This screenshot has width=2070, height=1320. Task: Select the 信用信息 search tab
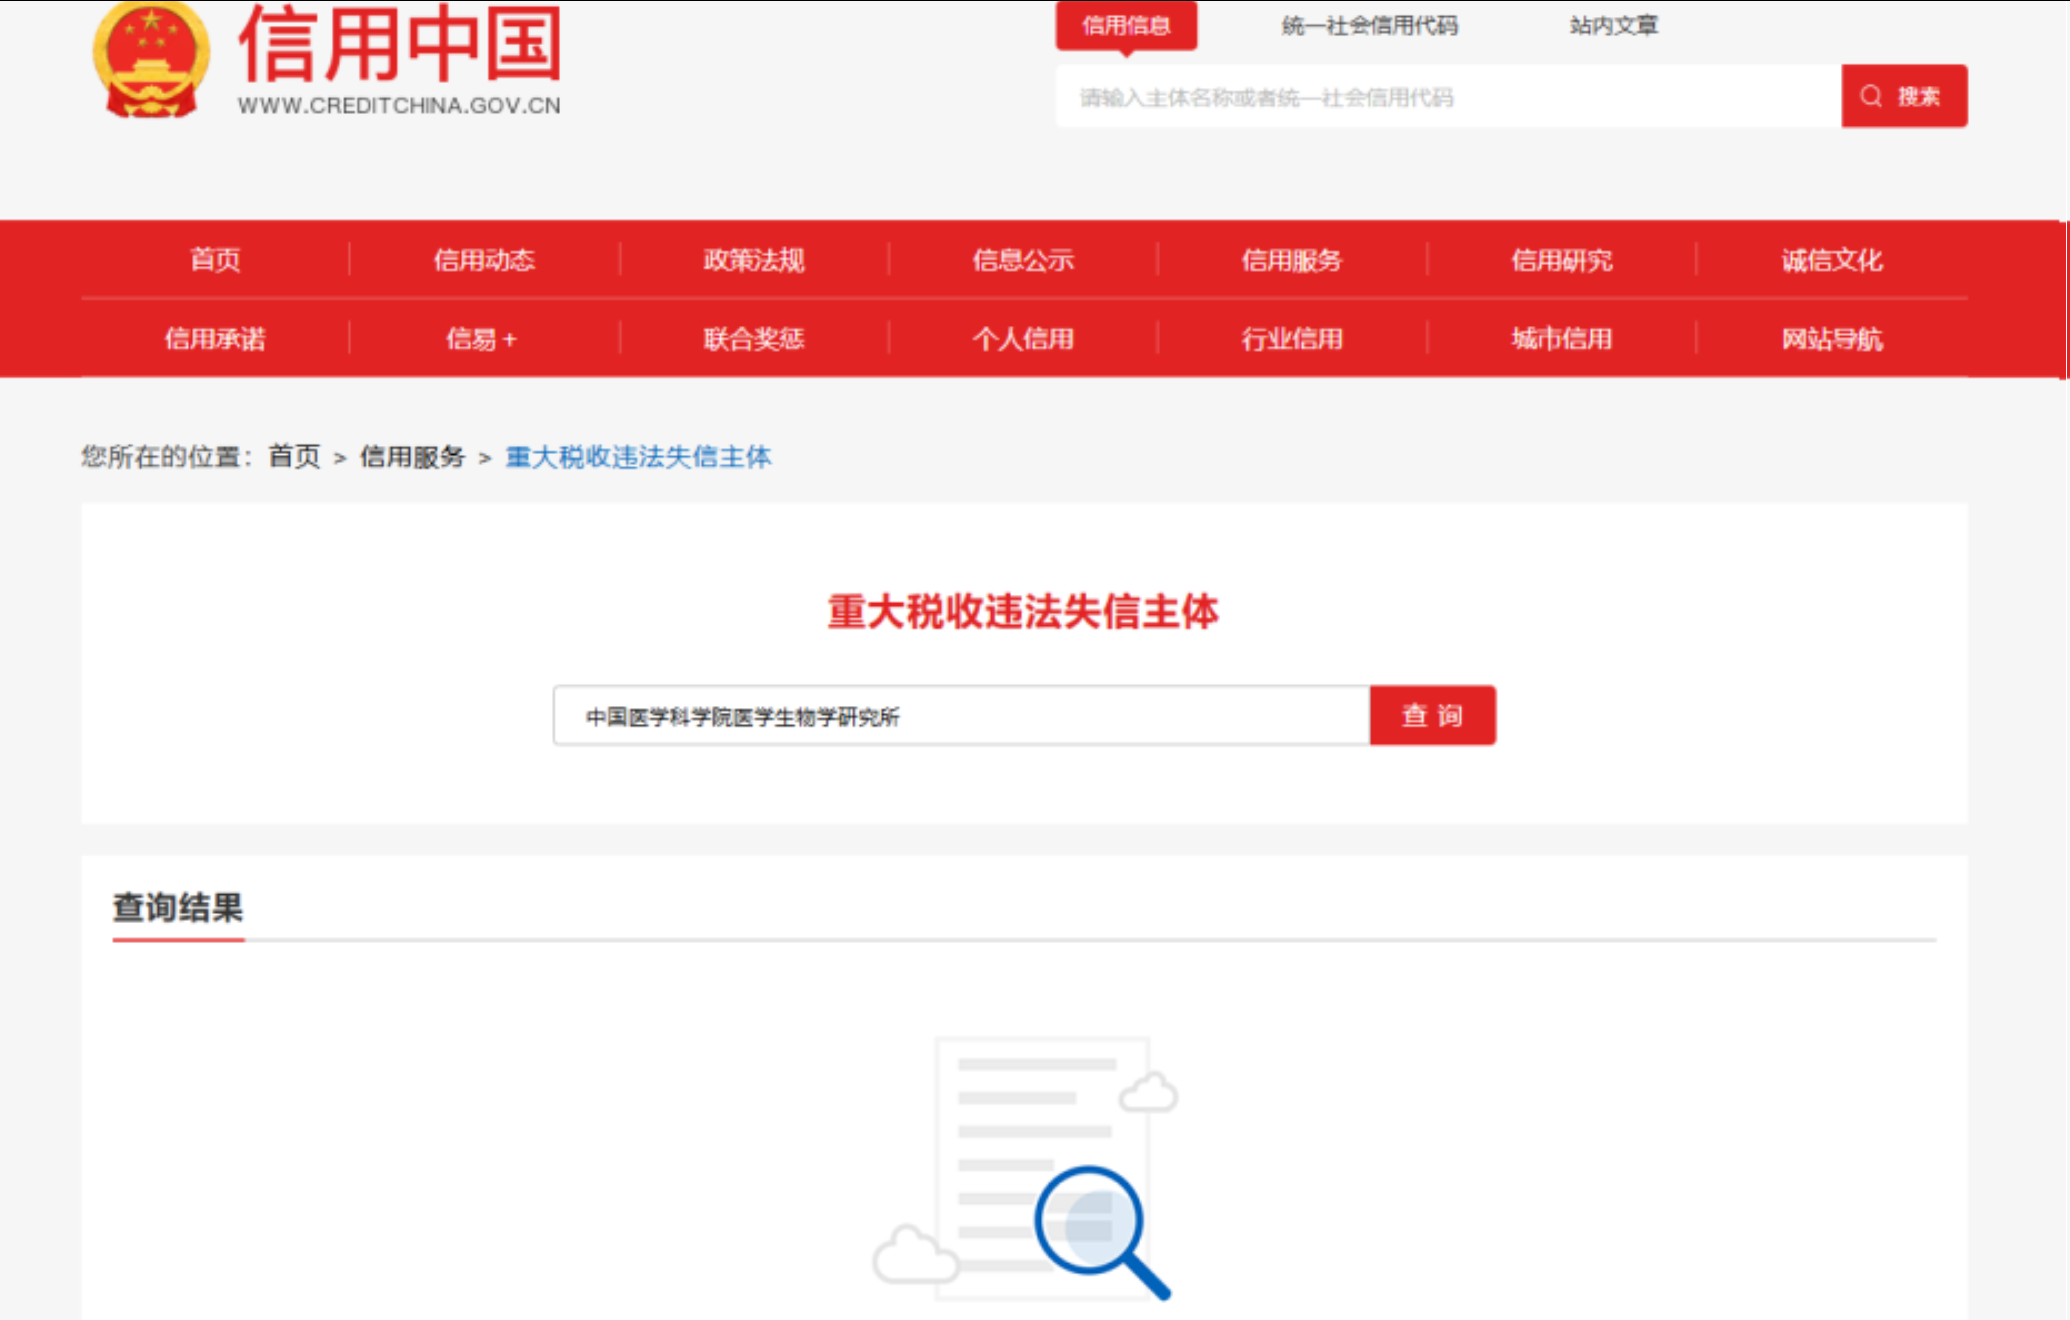coord(1126,26)
